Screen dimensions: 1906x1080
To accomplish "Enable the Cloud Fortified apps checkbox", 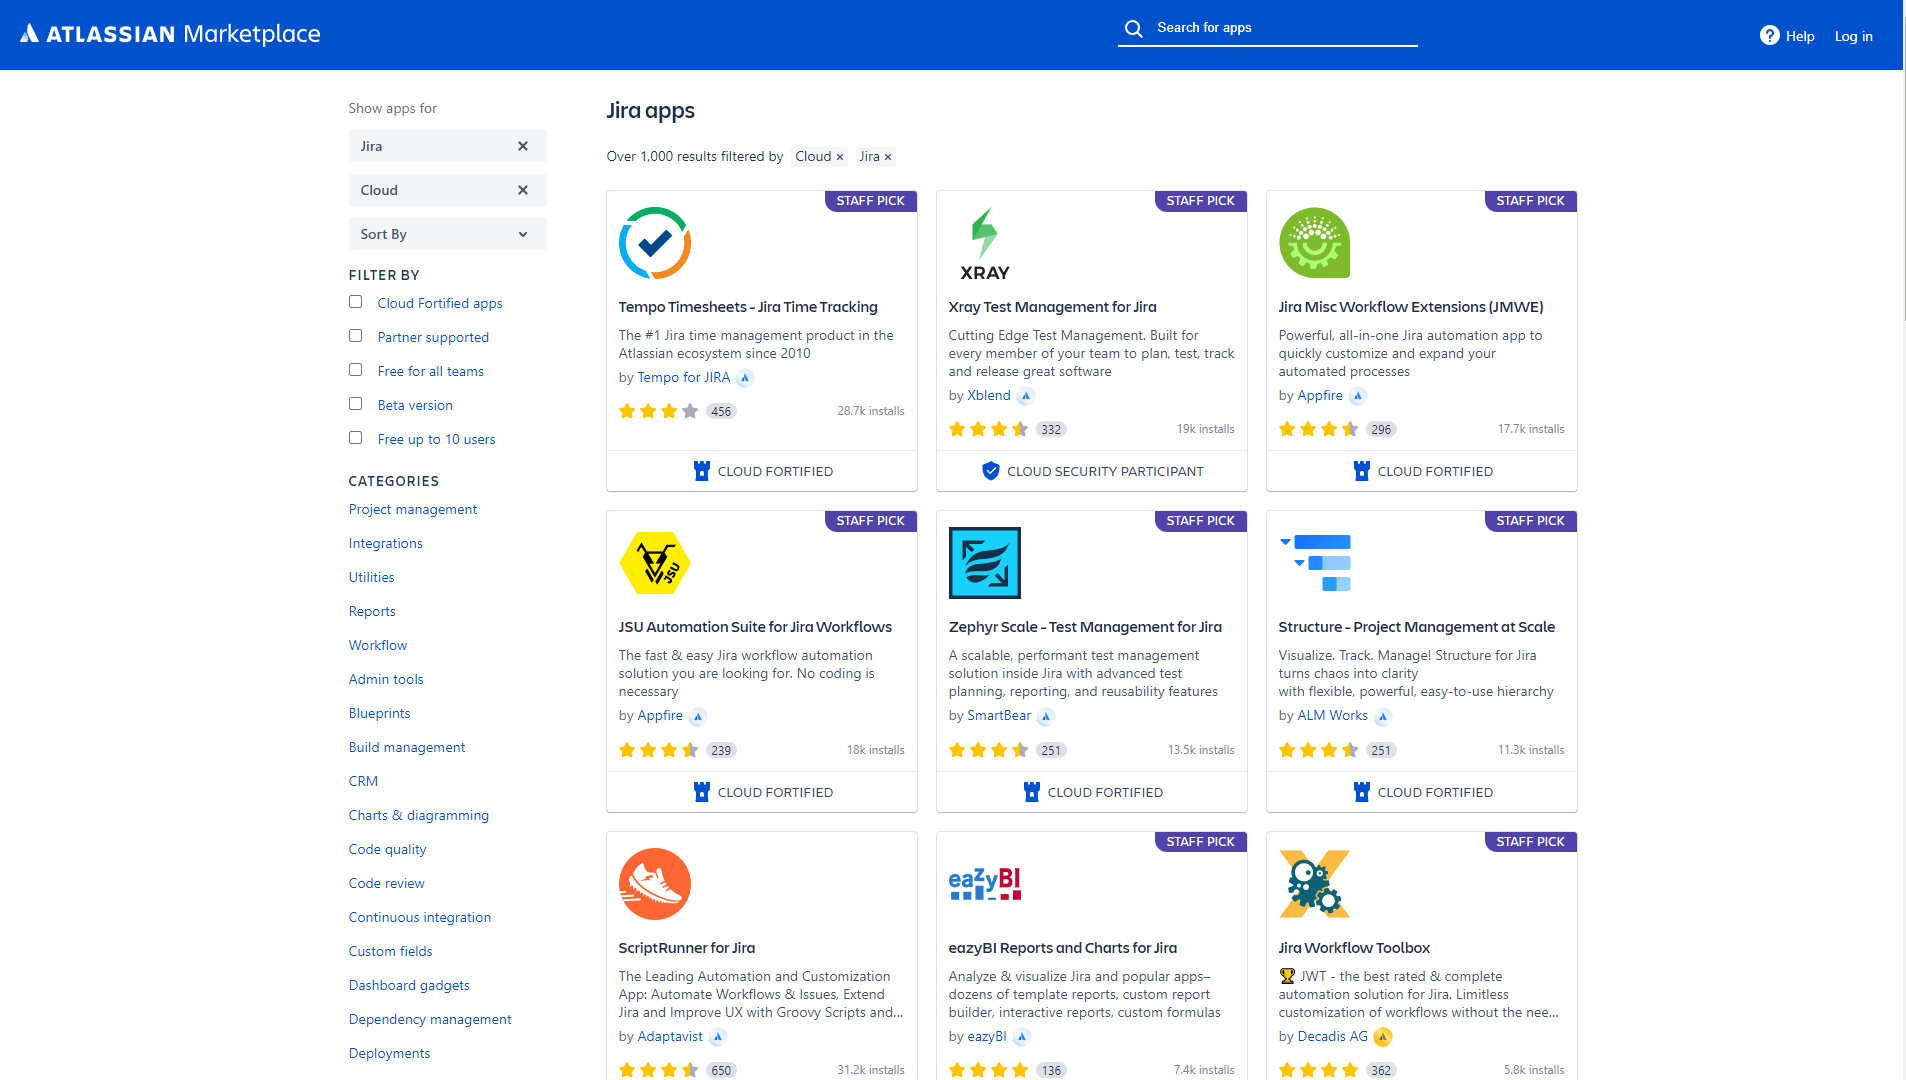I will 355,302.
